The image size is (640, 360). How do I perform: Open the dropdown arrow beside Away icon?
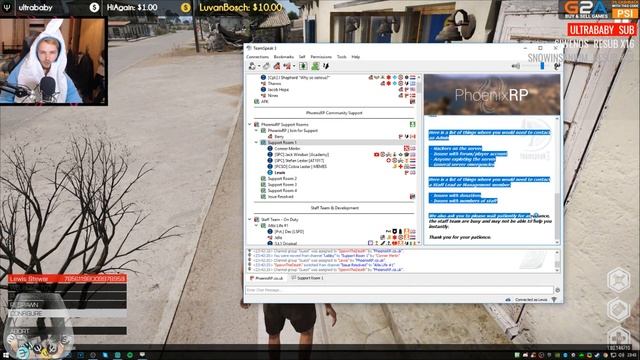(293, 66)
